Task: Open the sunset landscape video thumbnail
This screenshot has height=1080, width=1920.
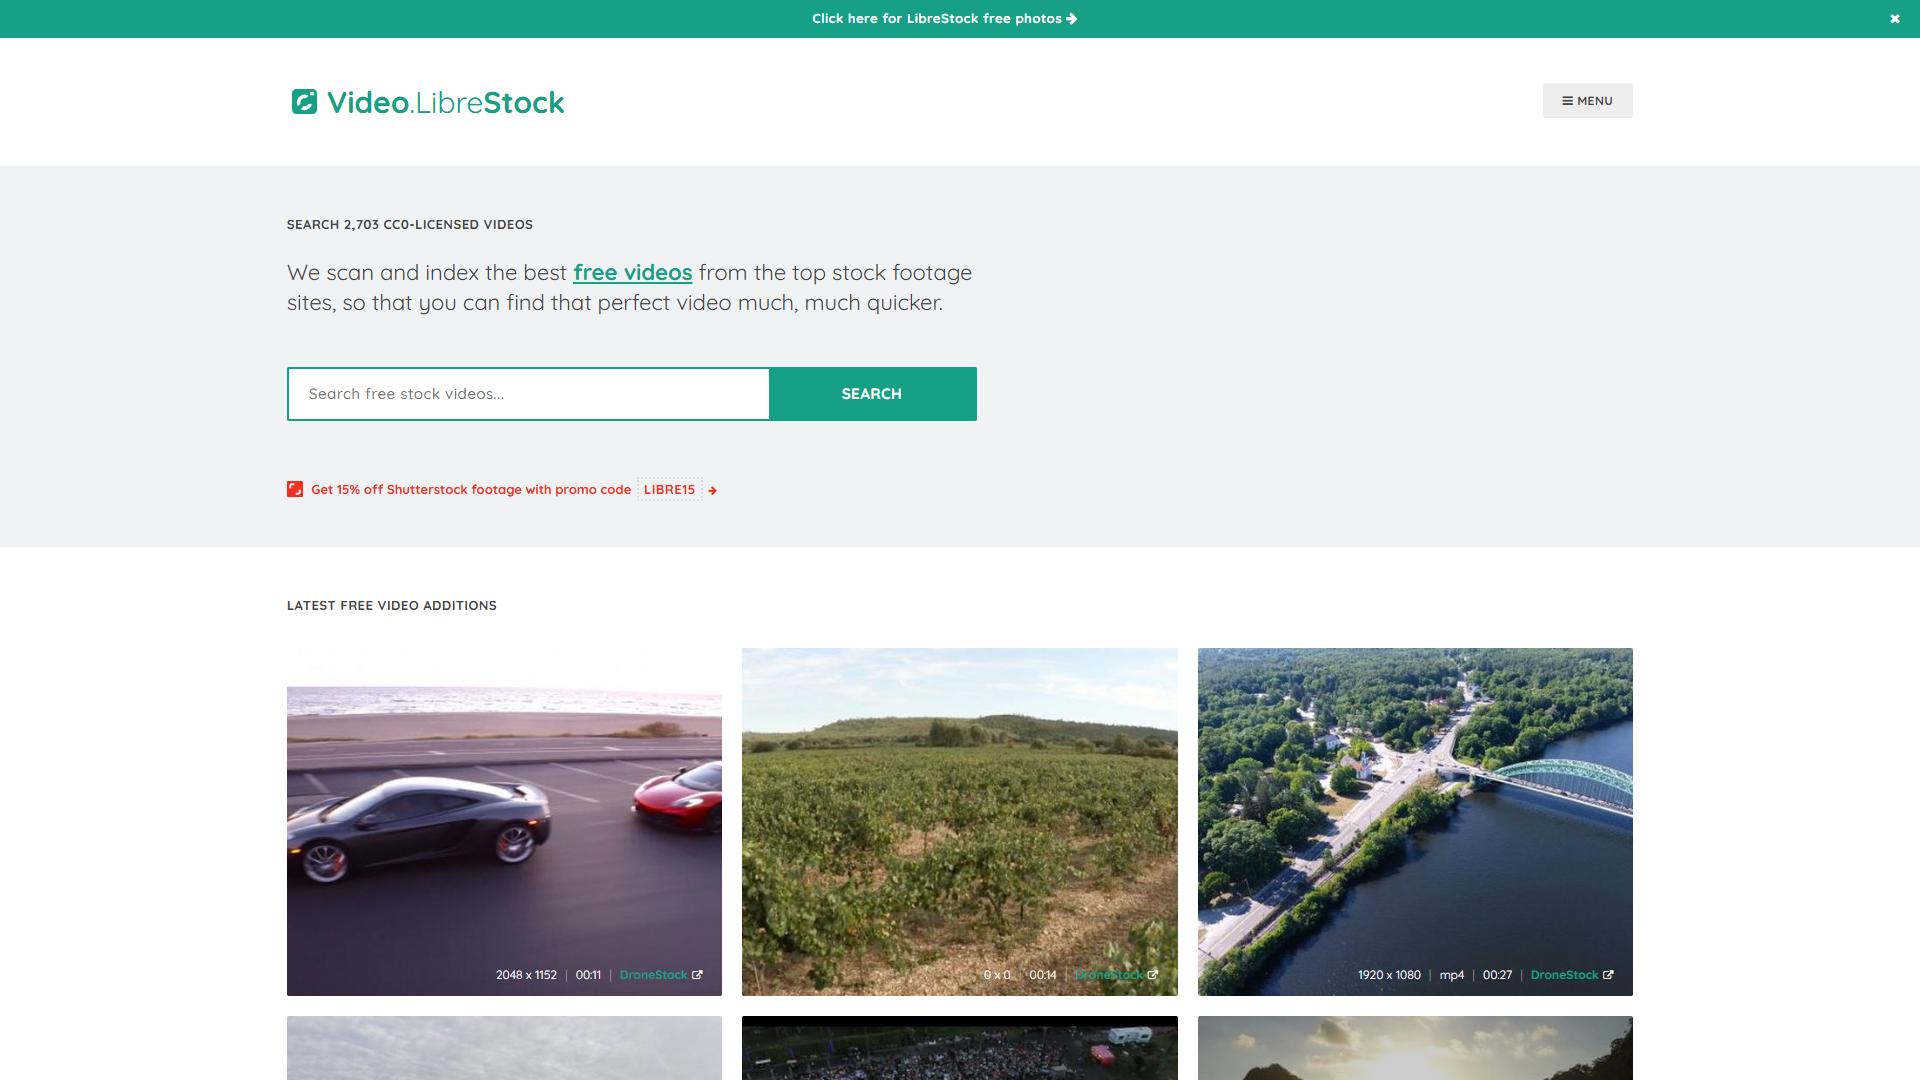Action: [x=1414, y=1048]
